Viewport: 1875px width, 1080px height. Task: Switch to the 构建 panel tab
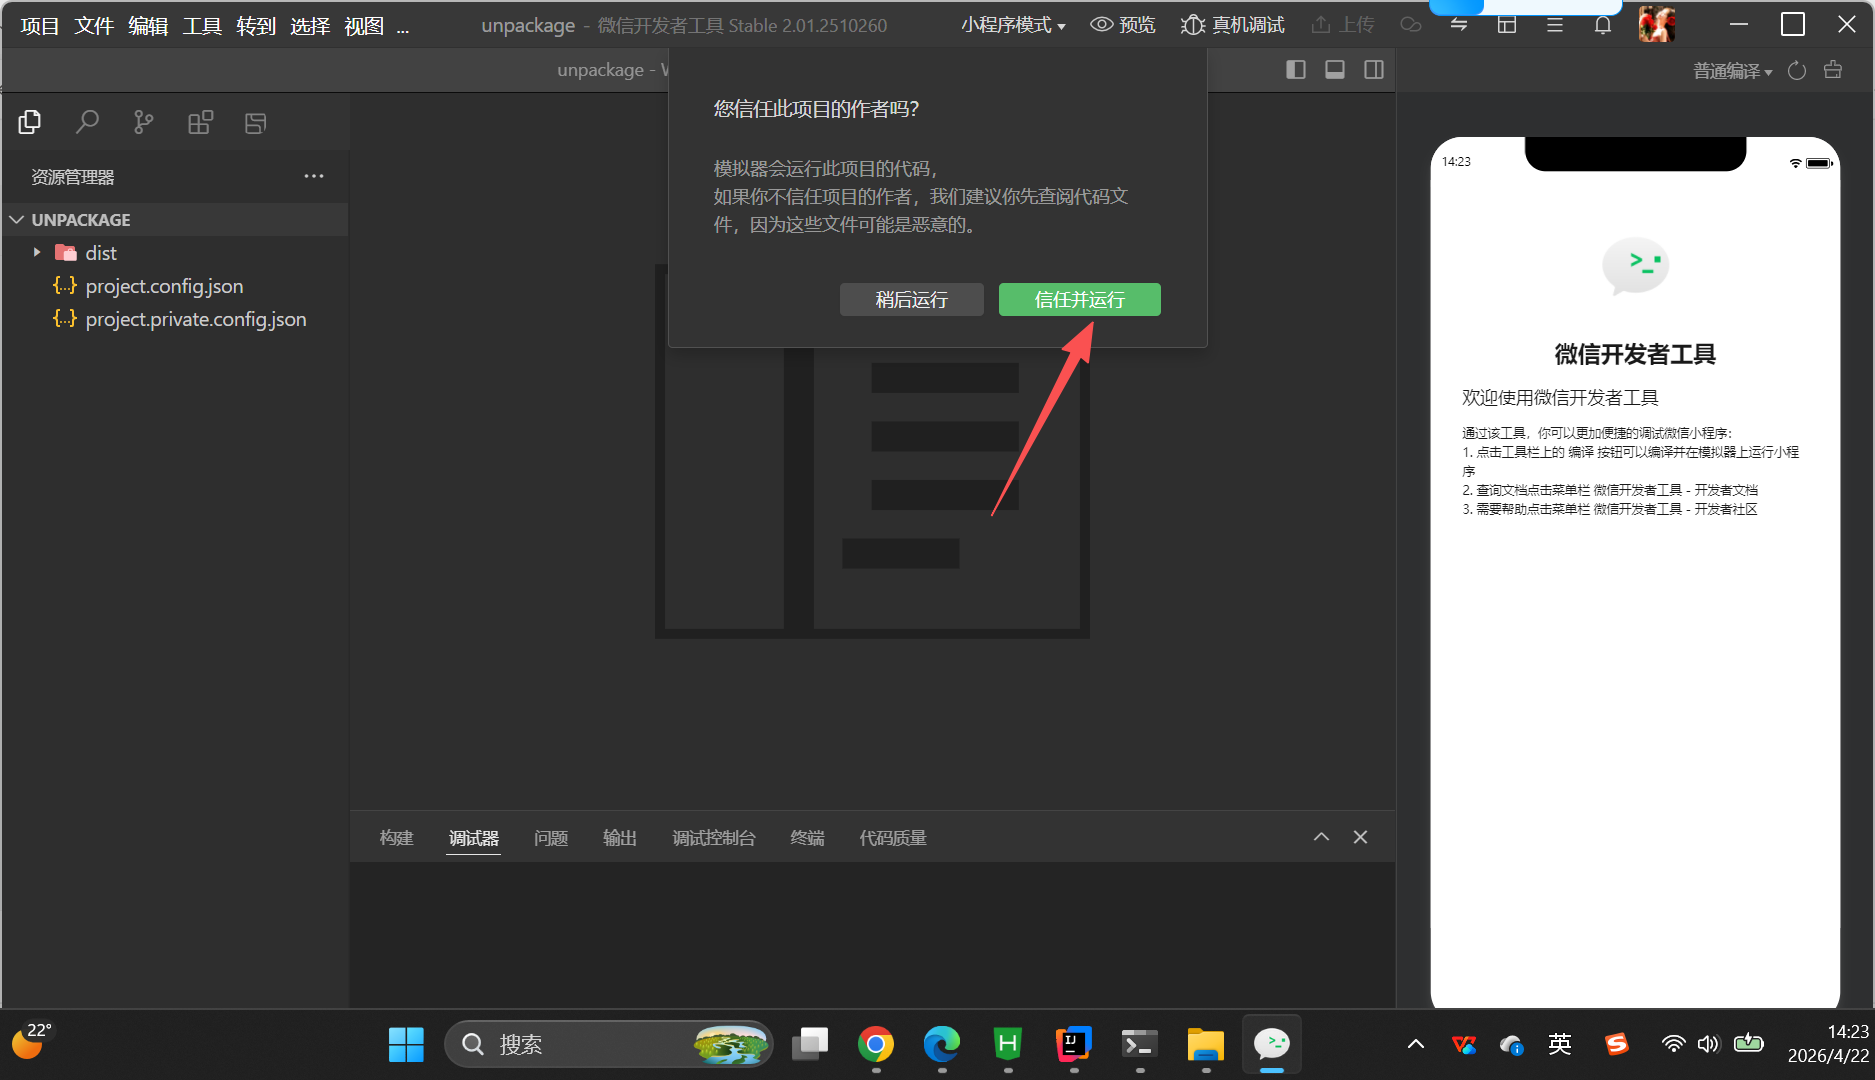396,838
